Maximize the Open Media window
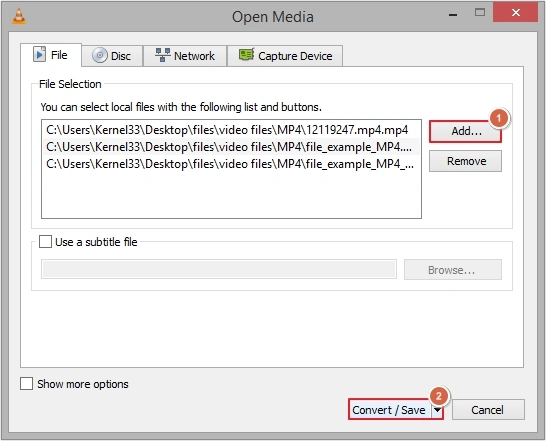The width and height of the screenshot is (546, 441). click(480, 13)
